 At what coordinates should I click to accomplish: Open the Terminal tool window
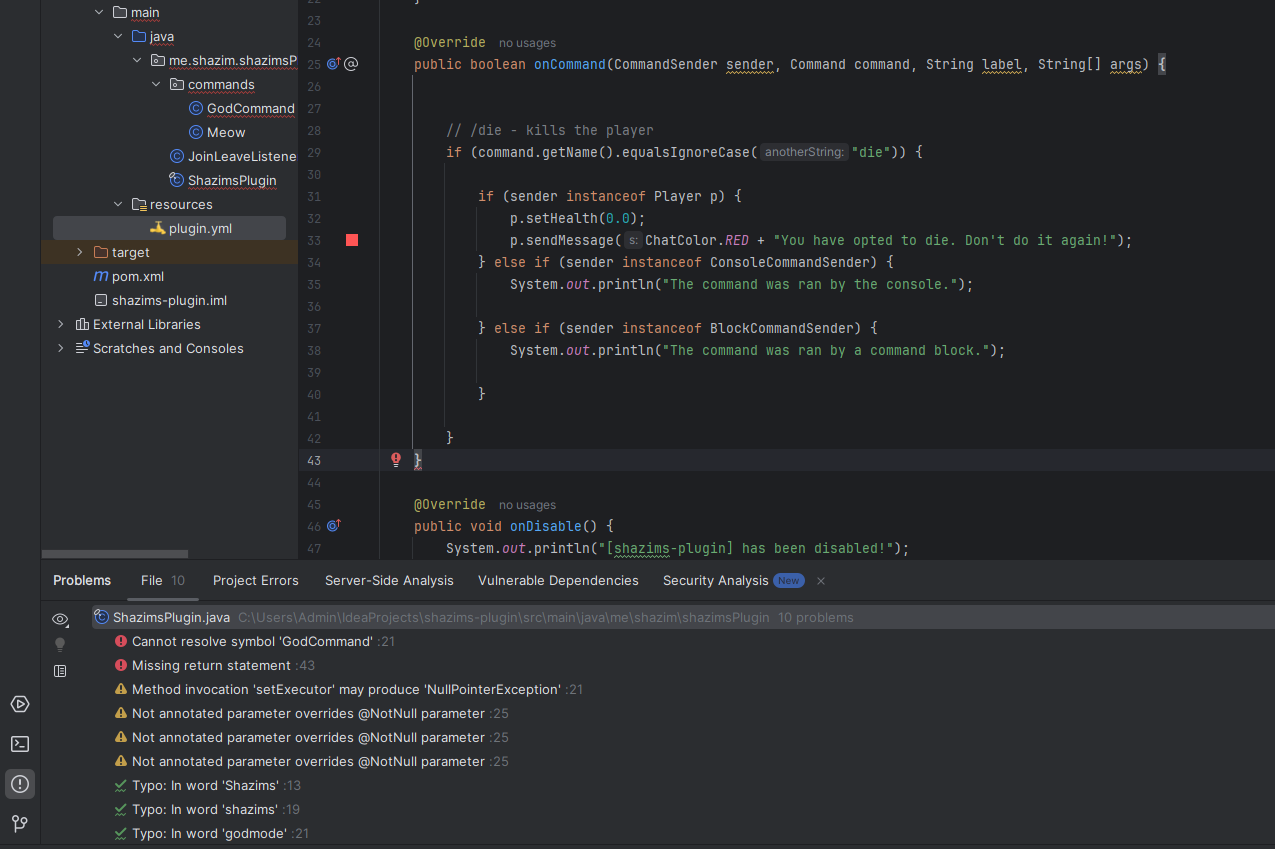pyautogui.click(x=19, y=744)
